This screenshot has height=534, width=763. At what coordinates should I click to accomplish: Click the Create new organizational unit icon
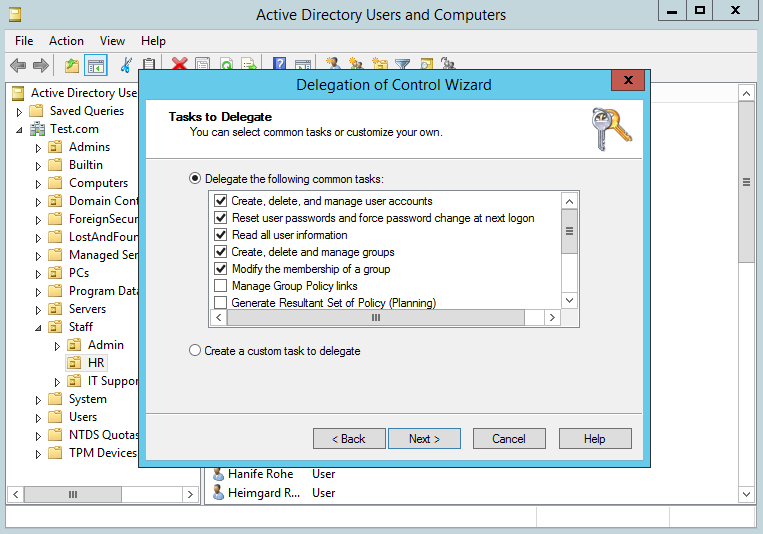click(380, 64)
